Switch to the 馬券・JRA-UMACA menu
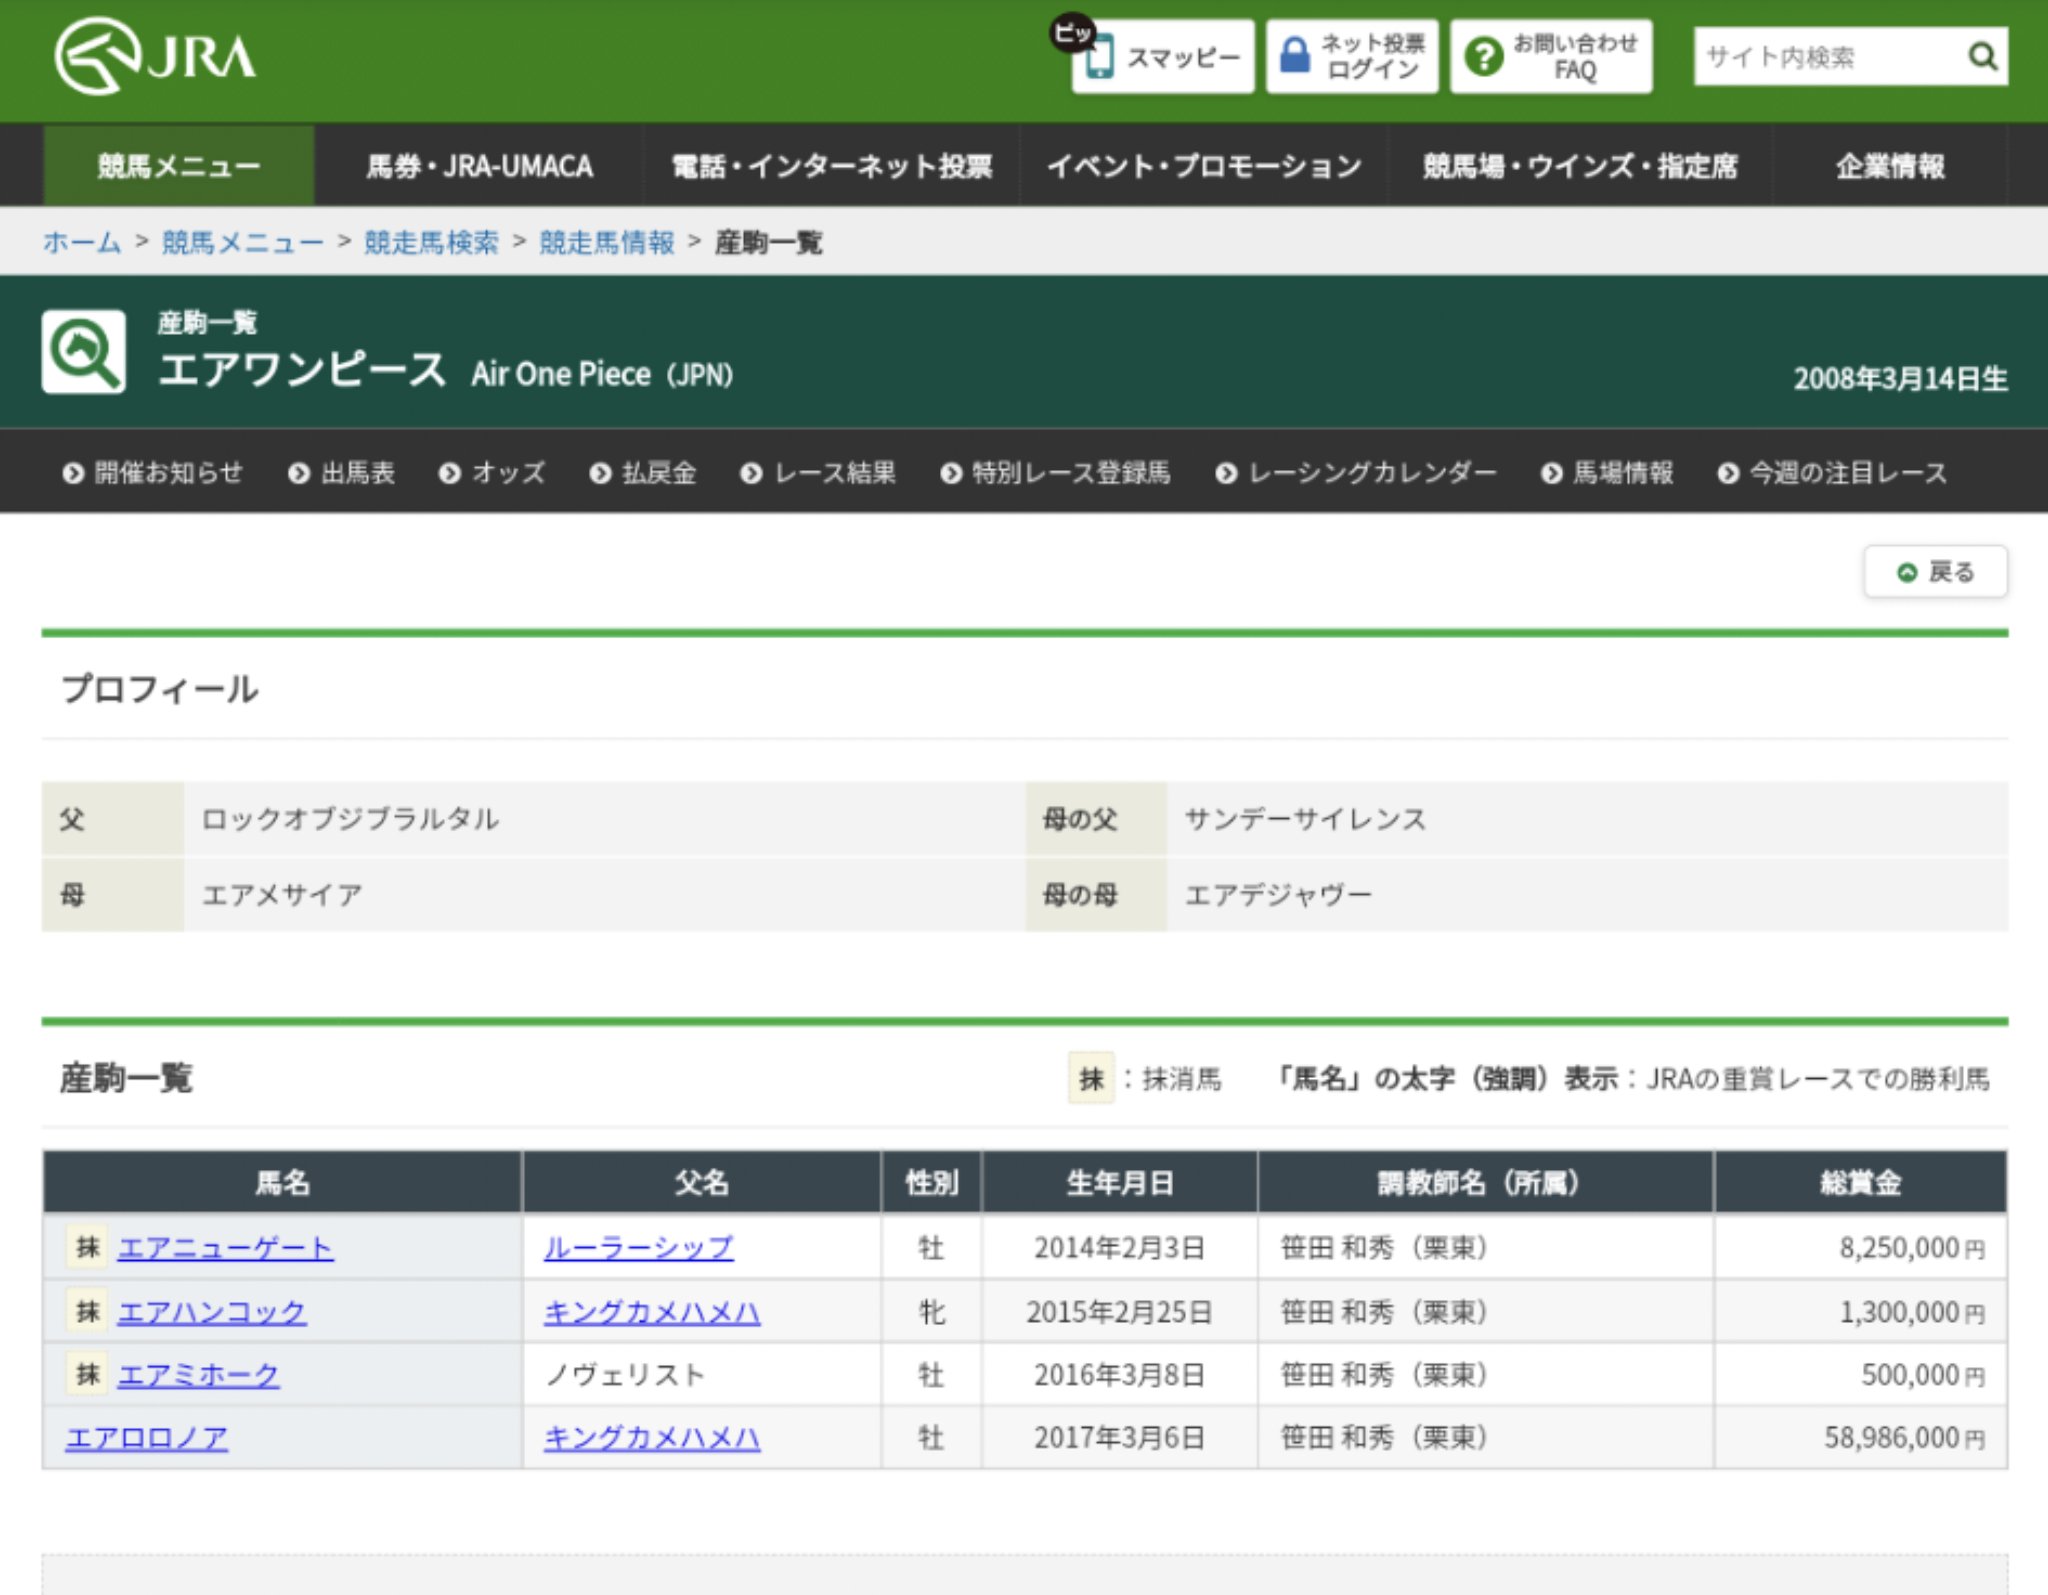Screen dimensions: 2048x1595 coord(481,166)
